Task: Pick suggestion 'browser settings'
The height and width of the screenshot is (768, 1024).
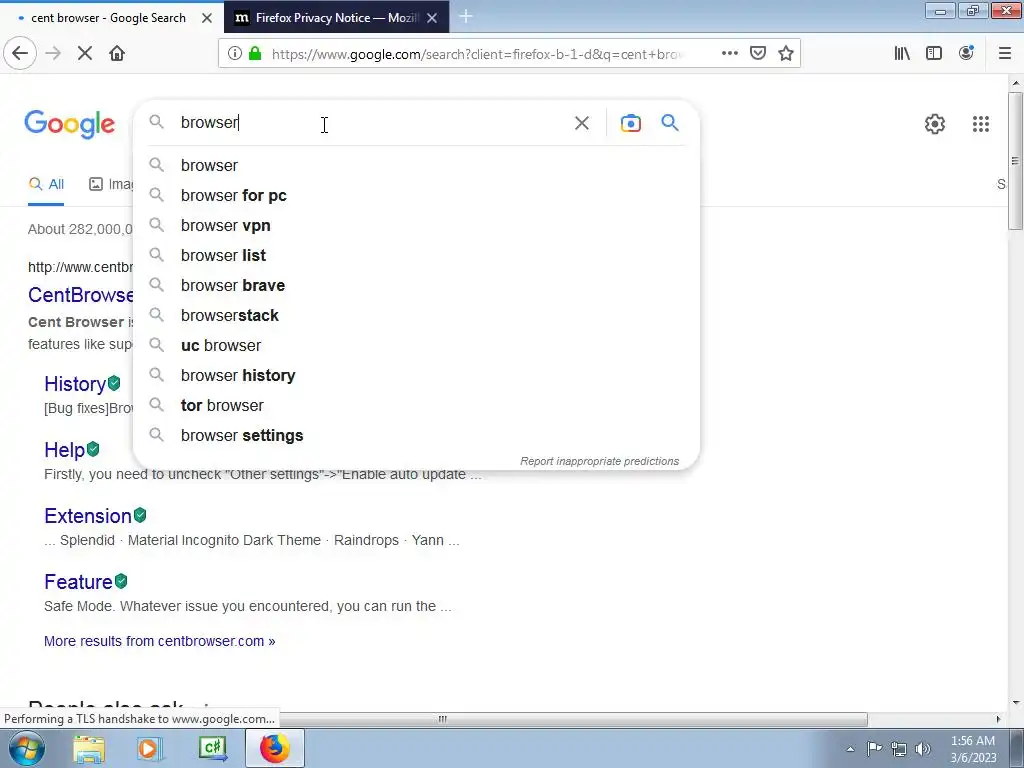Action: [416, 436]
